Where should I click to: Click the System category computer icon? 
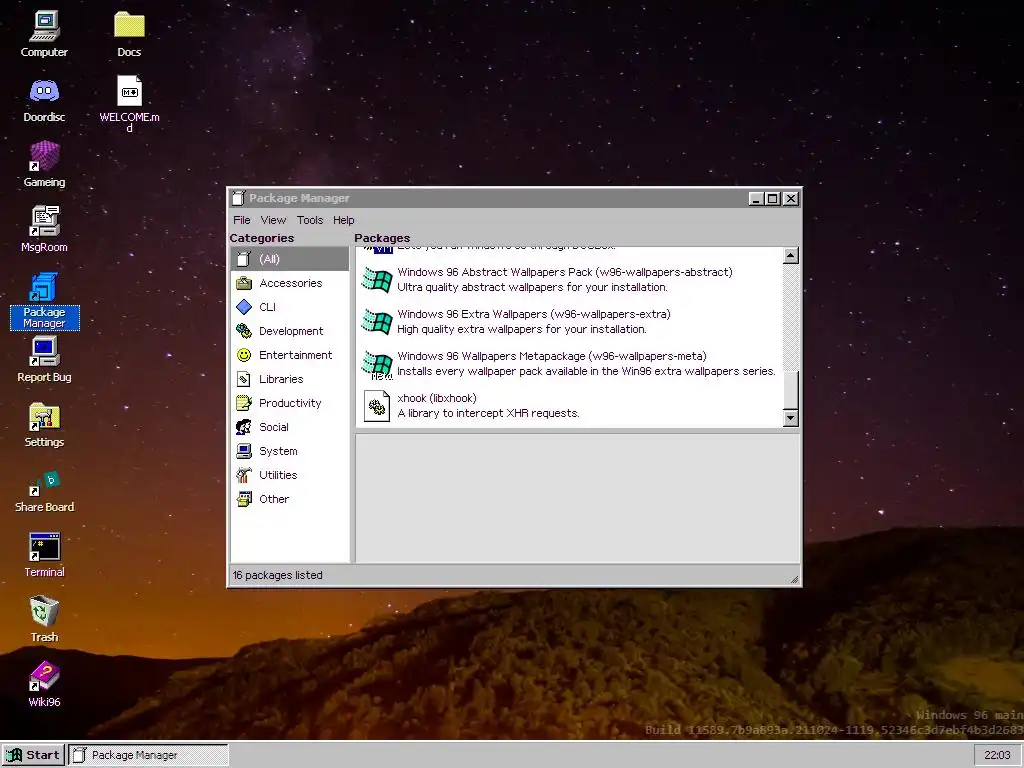click(244, 451)
